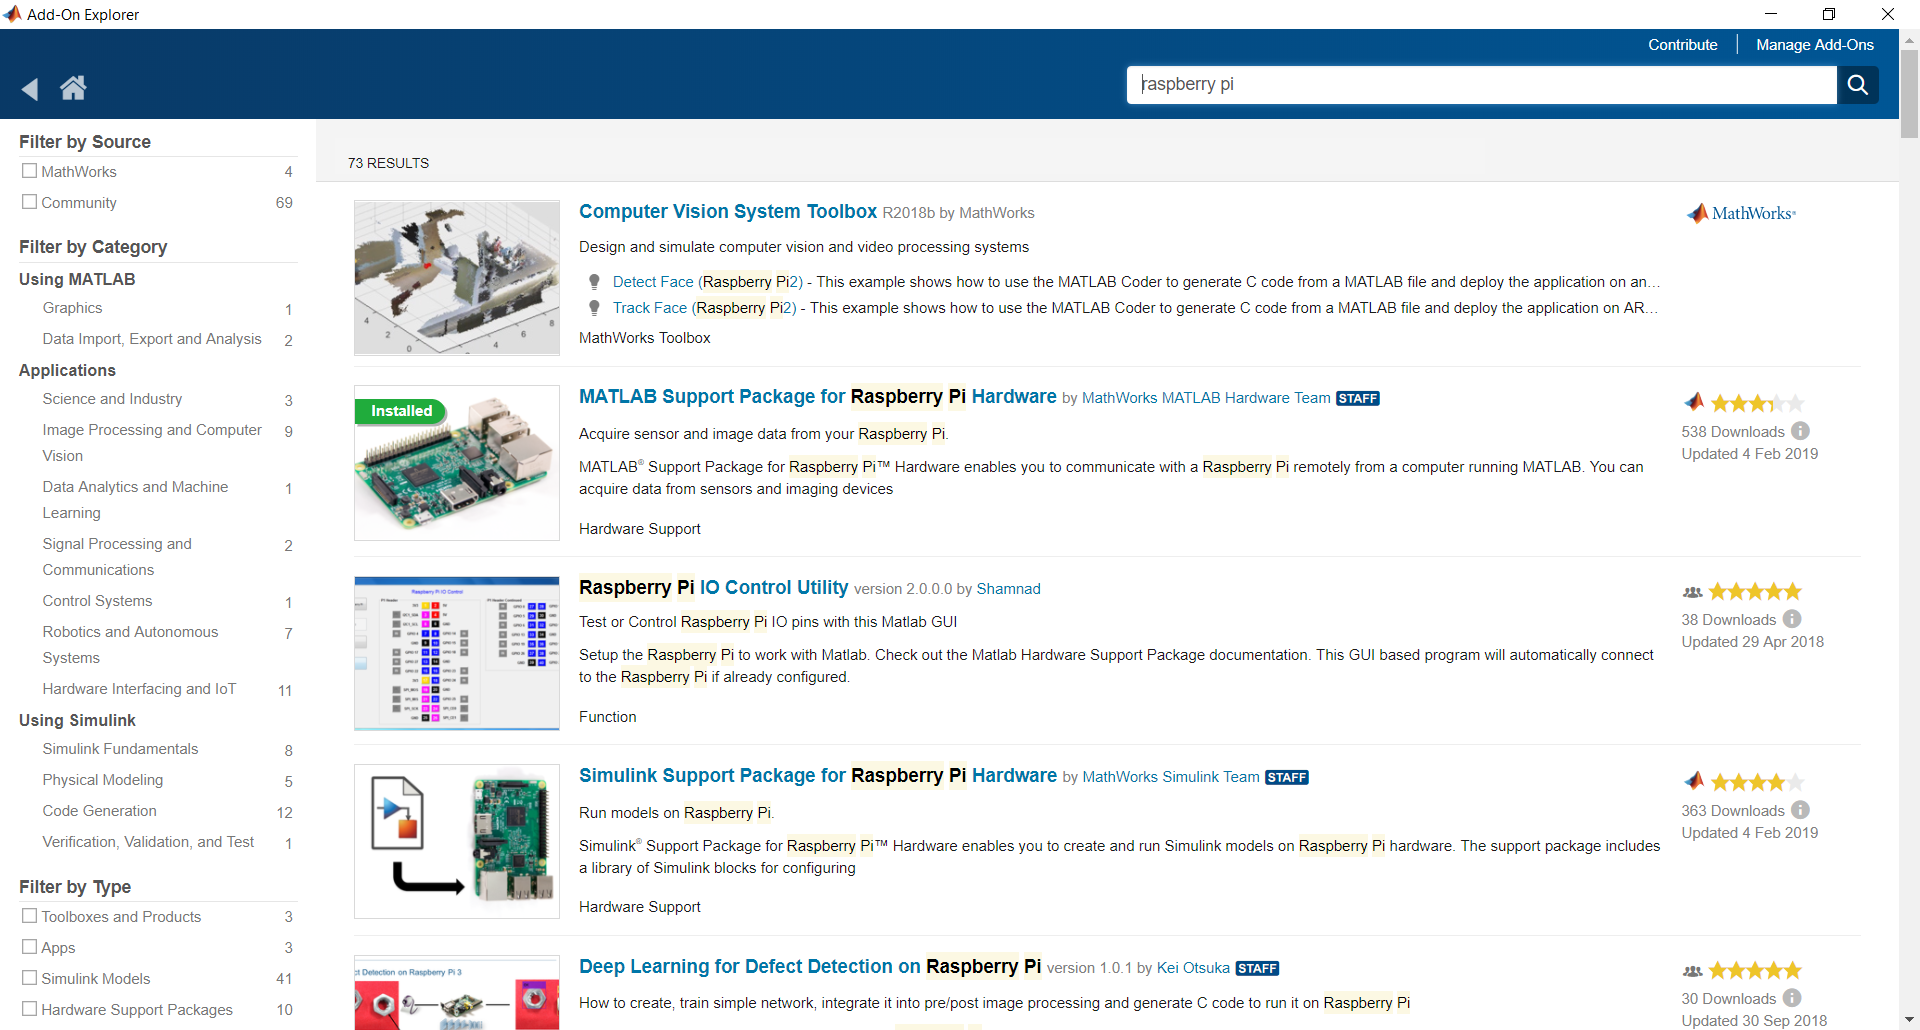
Task: Open the Detect Face example link
Action: 708,282
